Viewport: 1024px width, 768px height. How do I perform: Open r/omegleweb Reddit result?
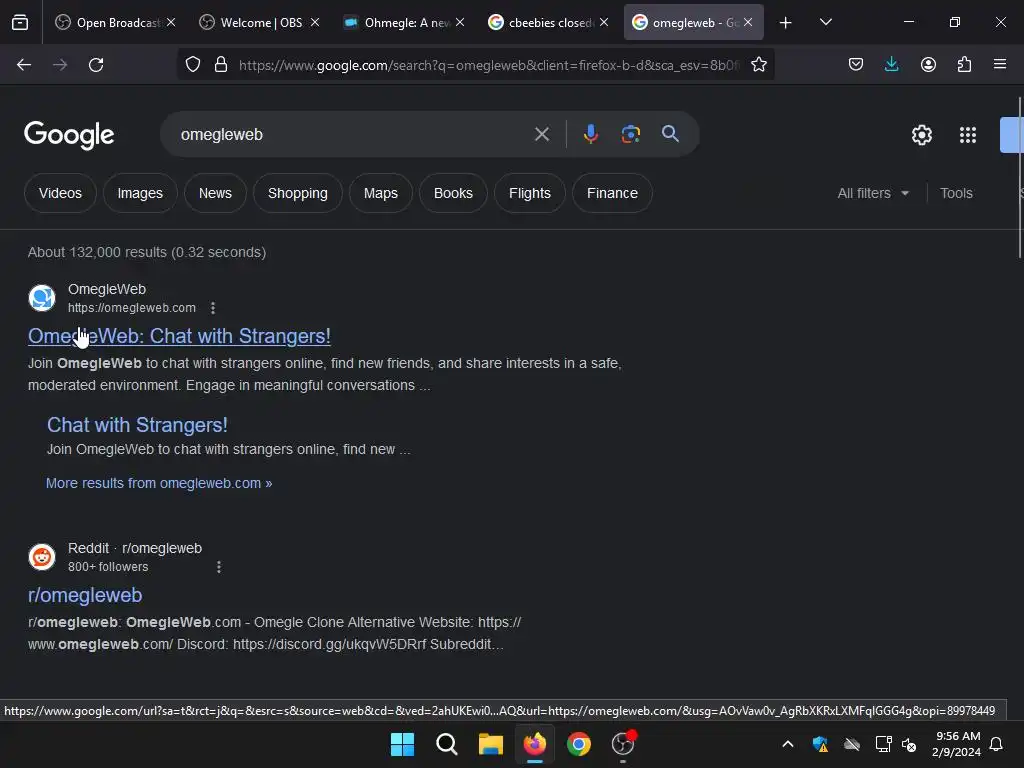tap(85, 595)
